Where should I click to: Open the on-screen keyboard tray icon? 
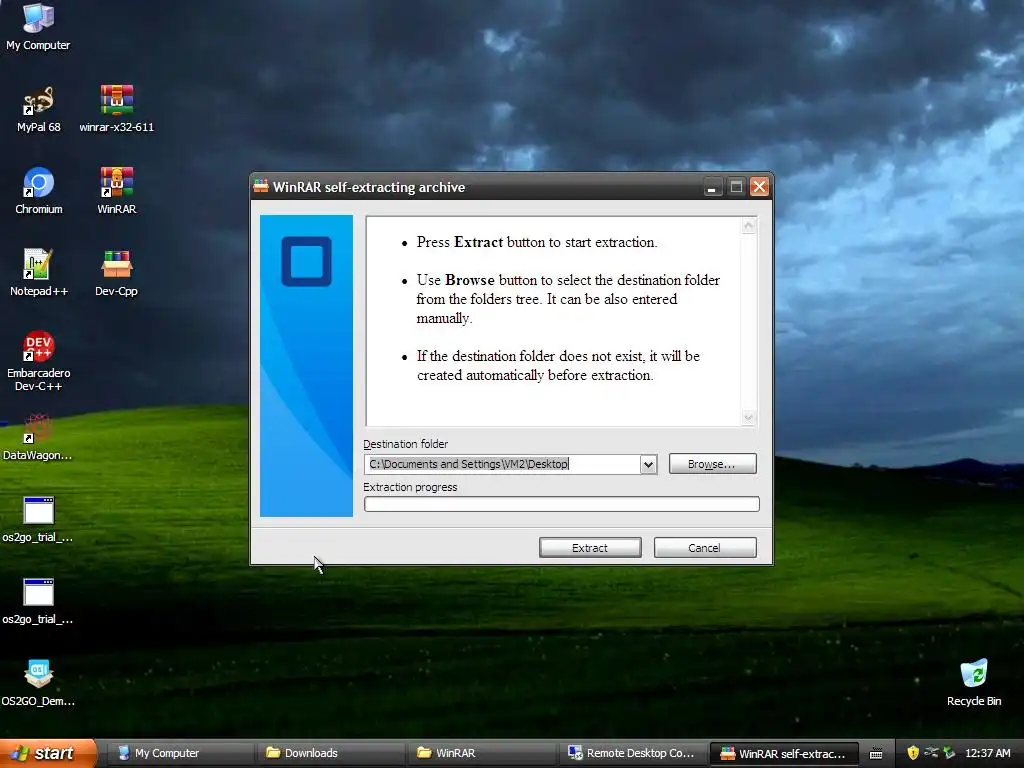point(876,754)
